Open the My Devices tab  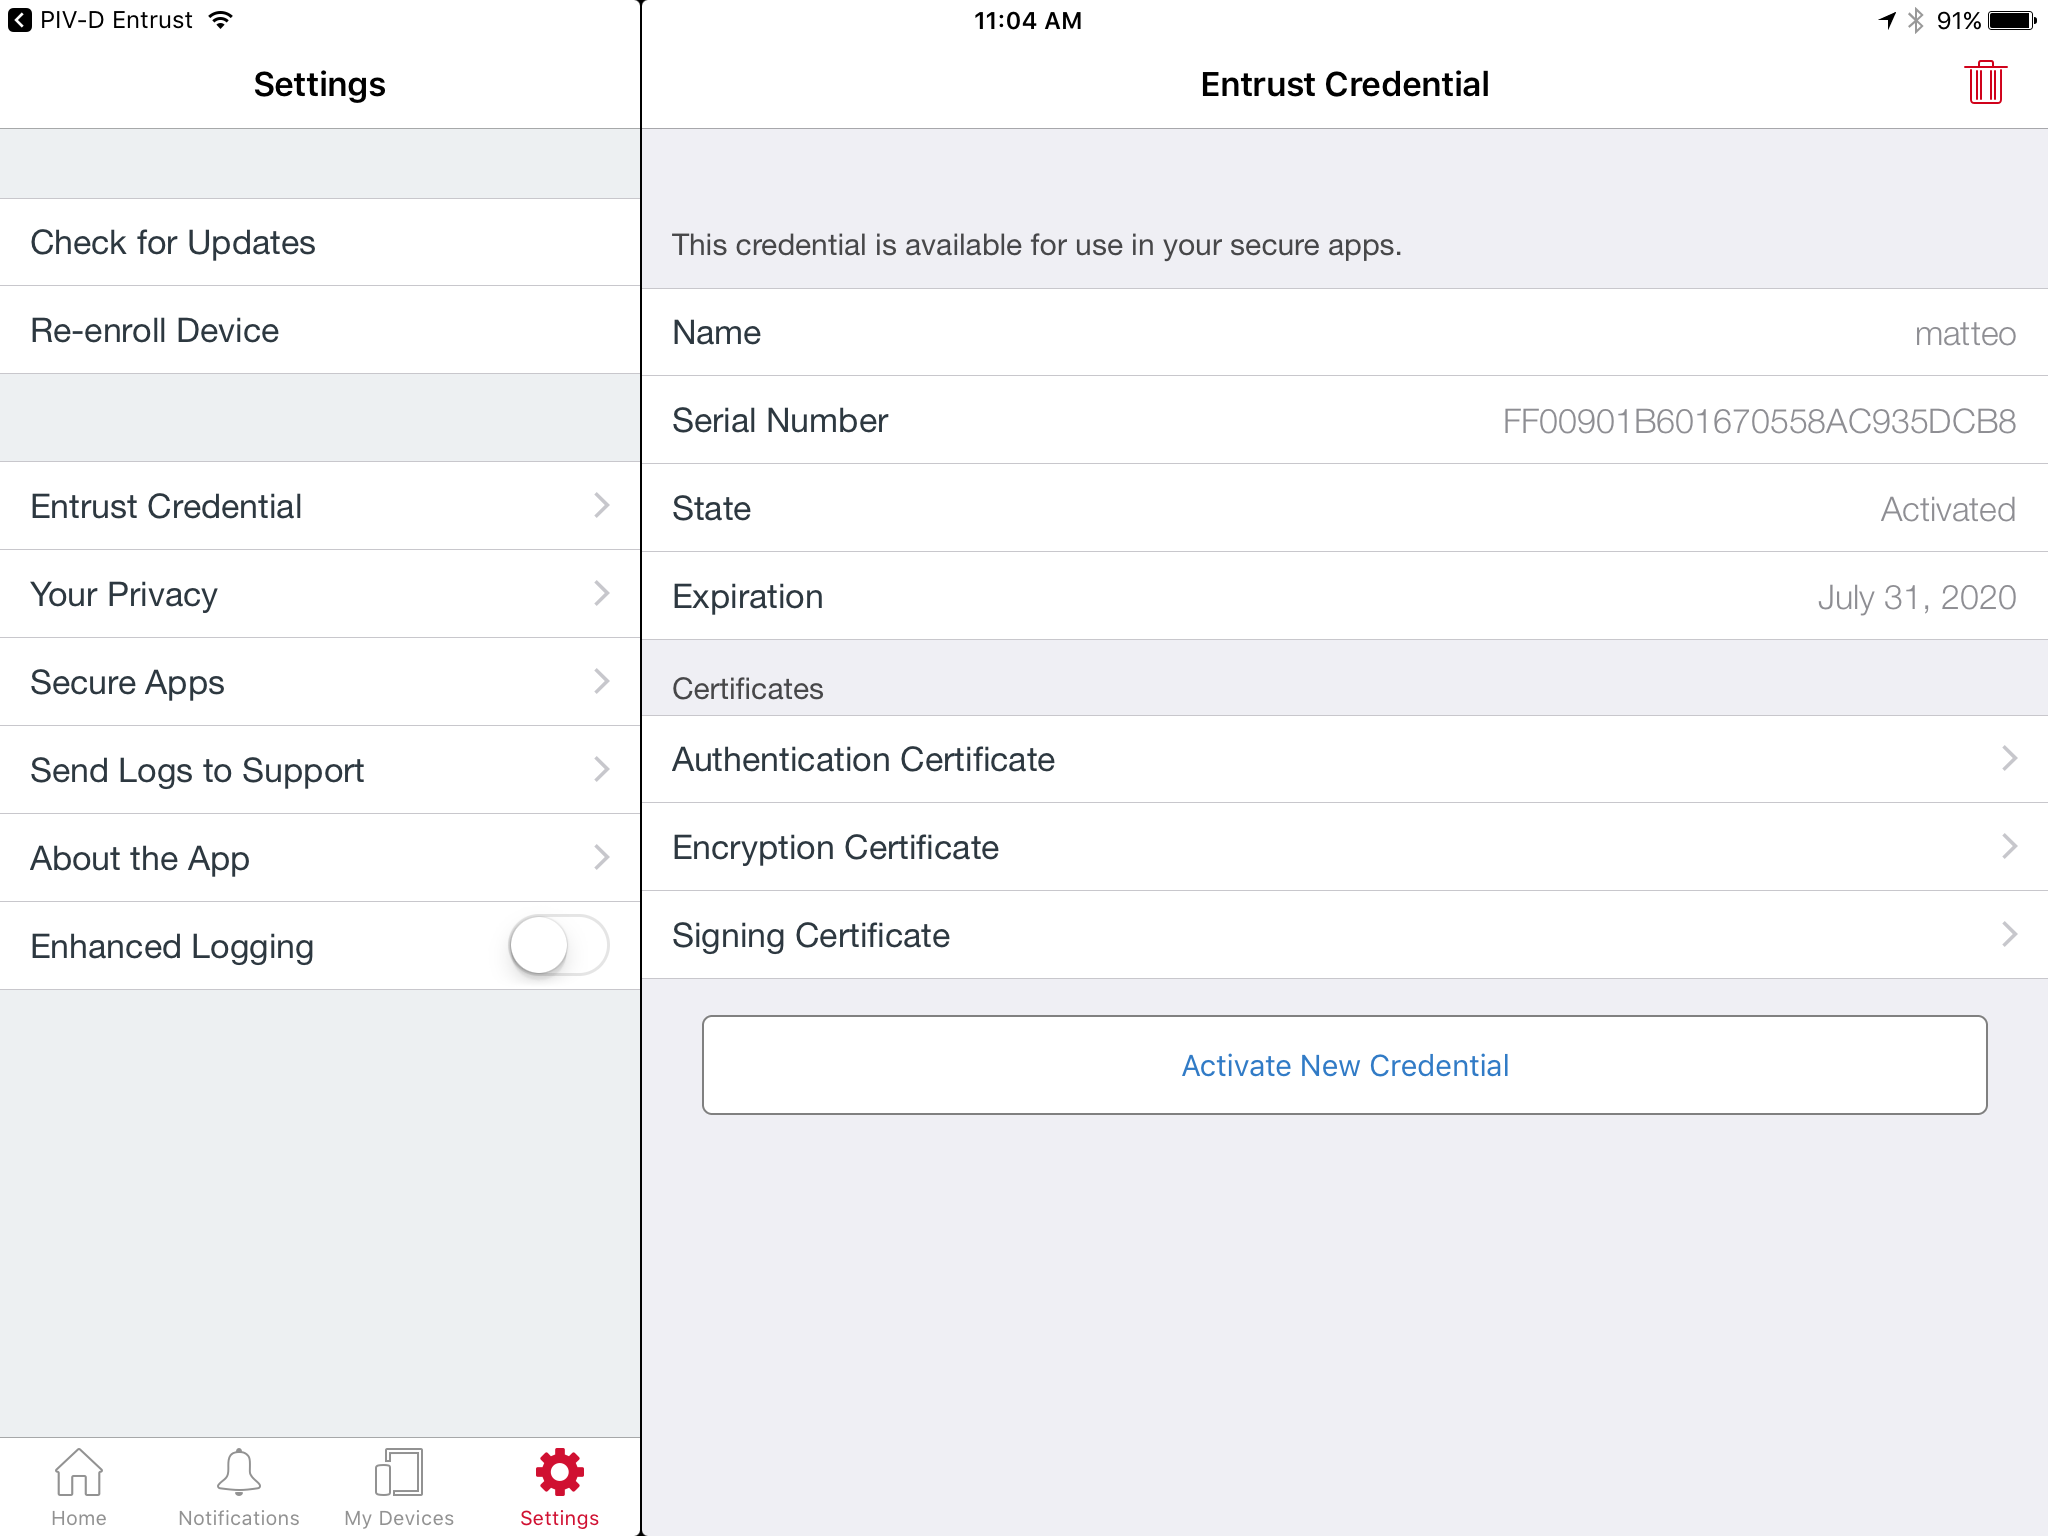point(399,1473)
